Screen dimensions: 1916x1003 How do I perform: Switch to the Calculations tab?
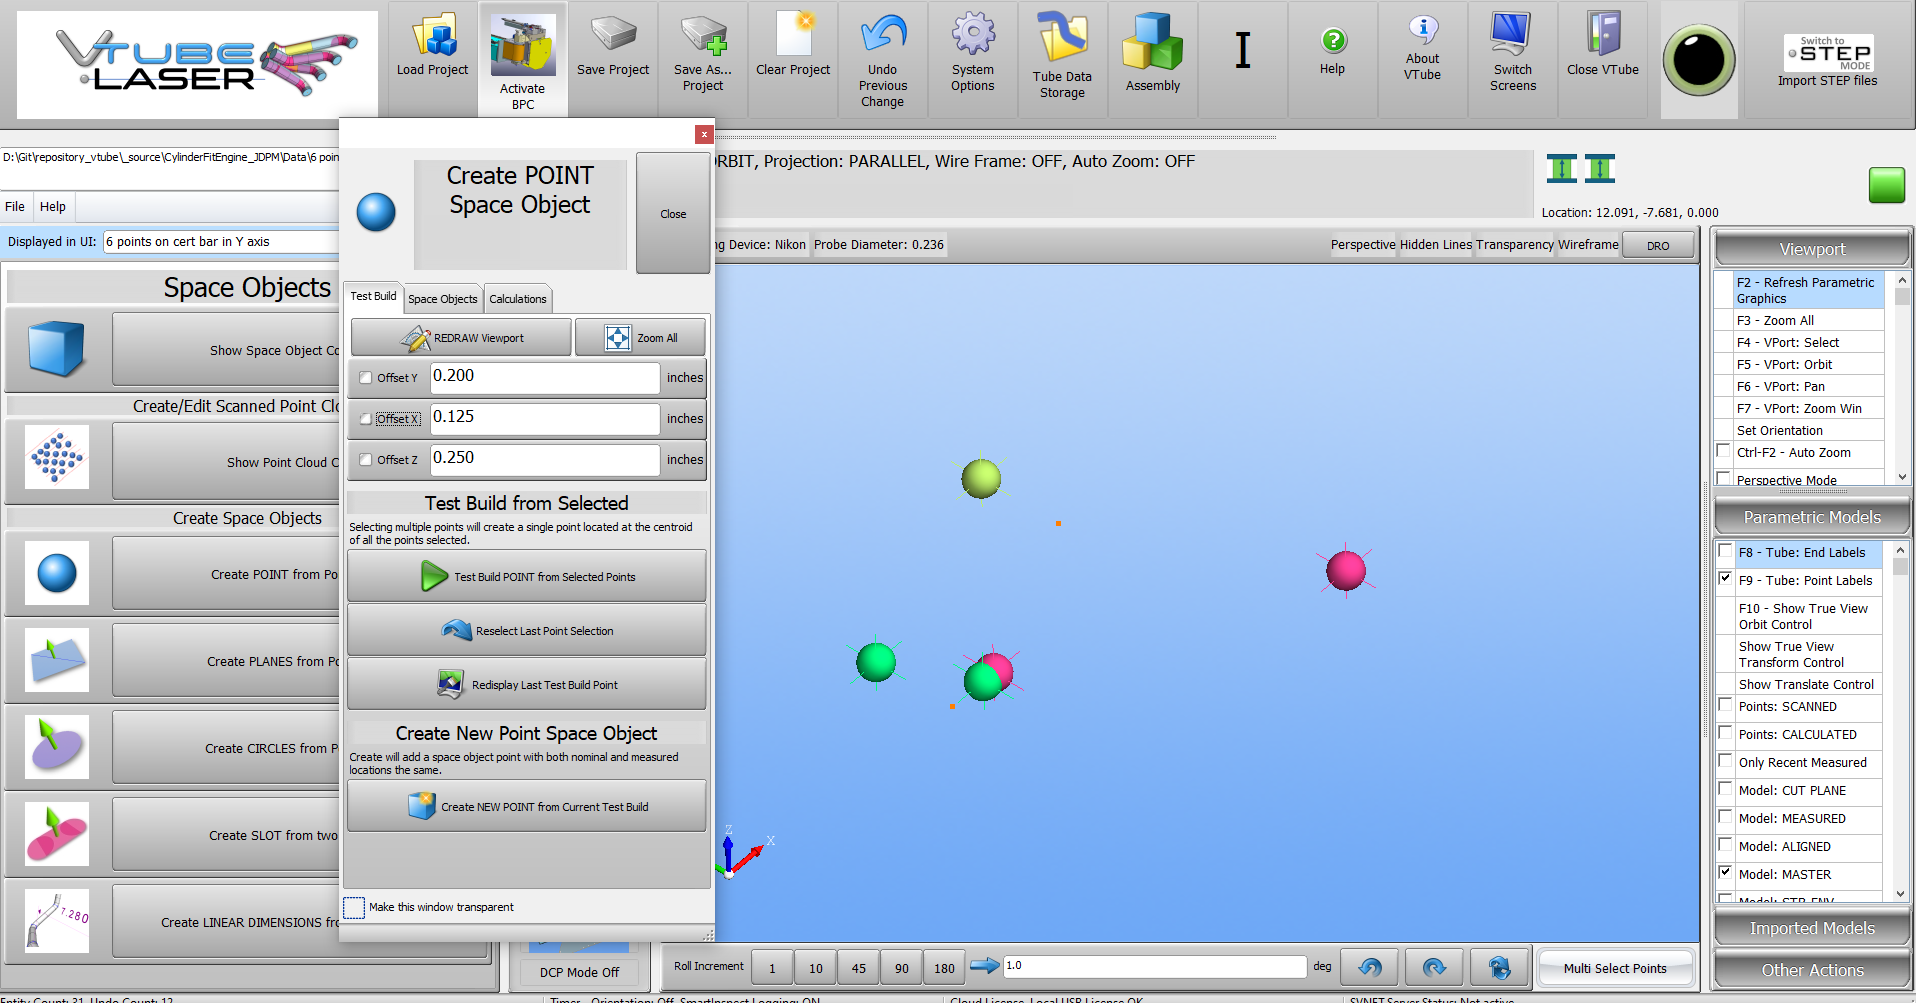click(x=517, y=299)
